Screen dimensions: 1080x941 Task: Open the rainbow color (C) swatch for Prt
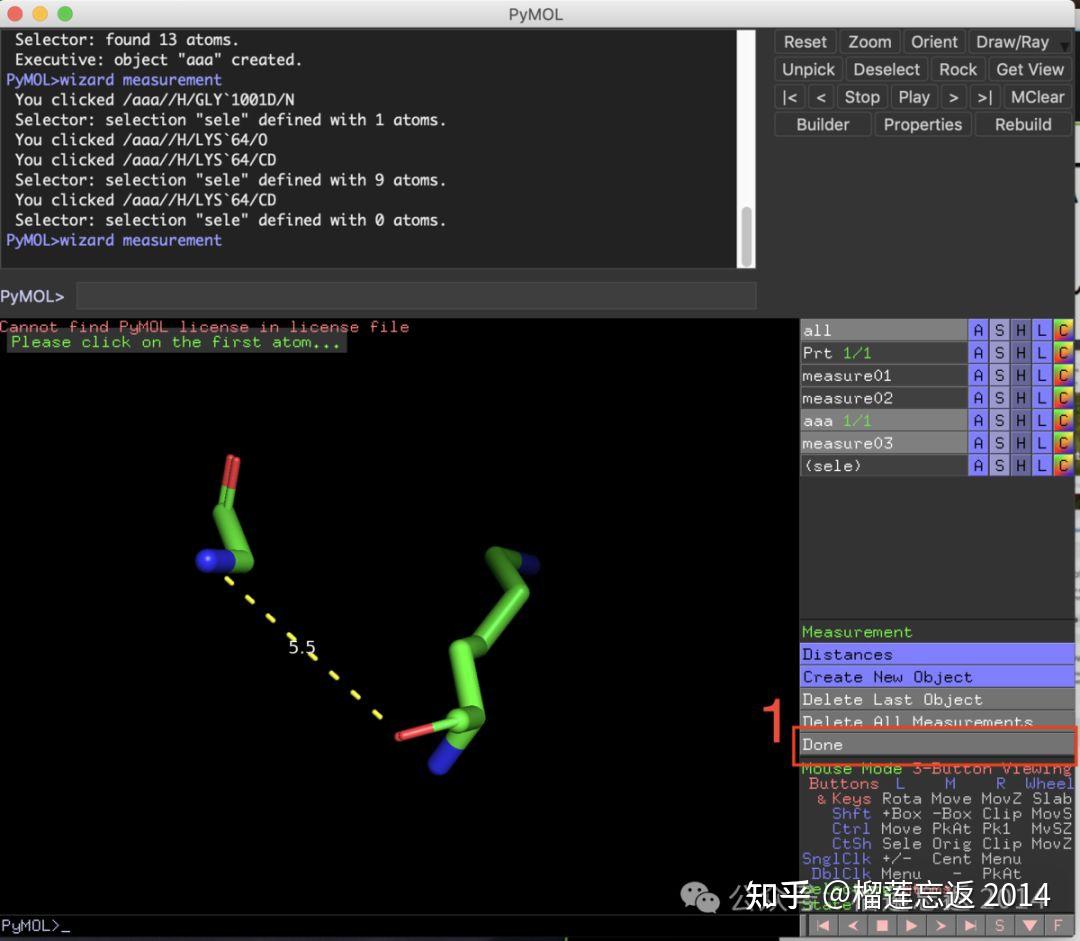point(1063,352)
